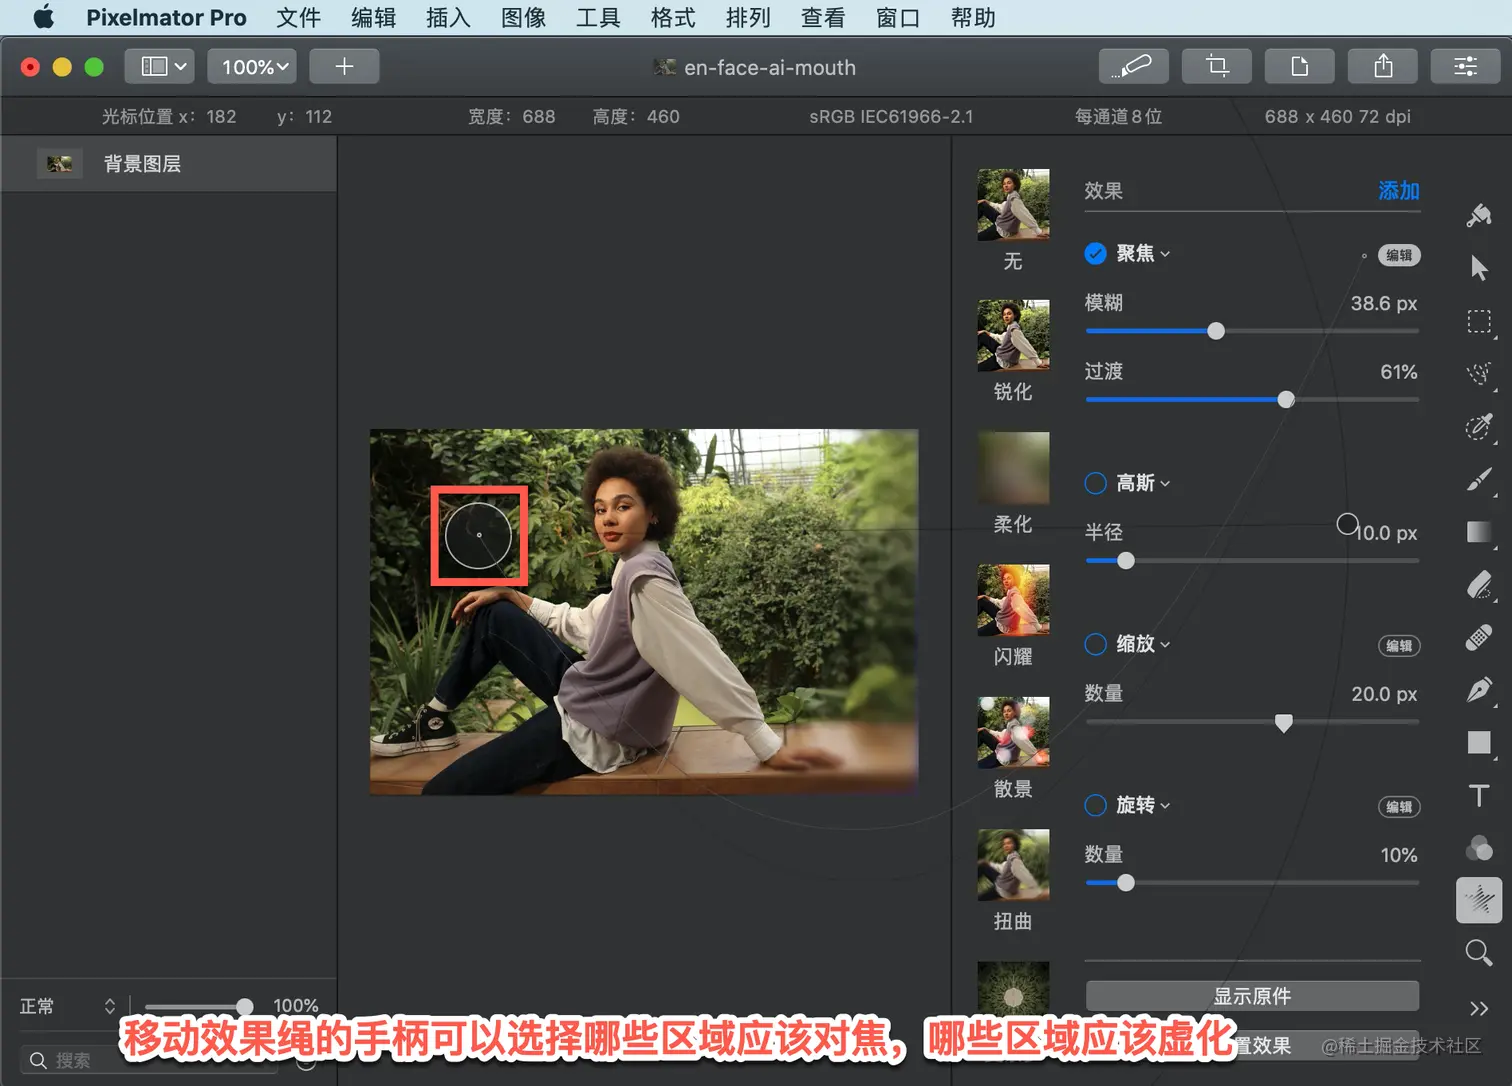Select the Text tool
The height and width of the screenshot is (1086, 1512).
coord(1479,795)
